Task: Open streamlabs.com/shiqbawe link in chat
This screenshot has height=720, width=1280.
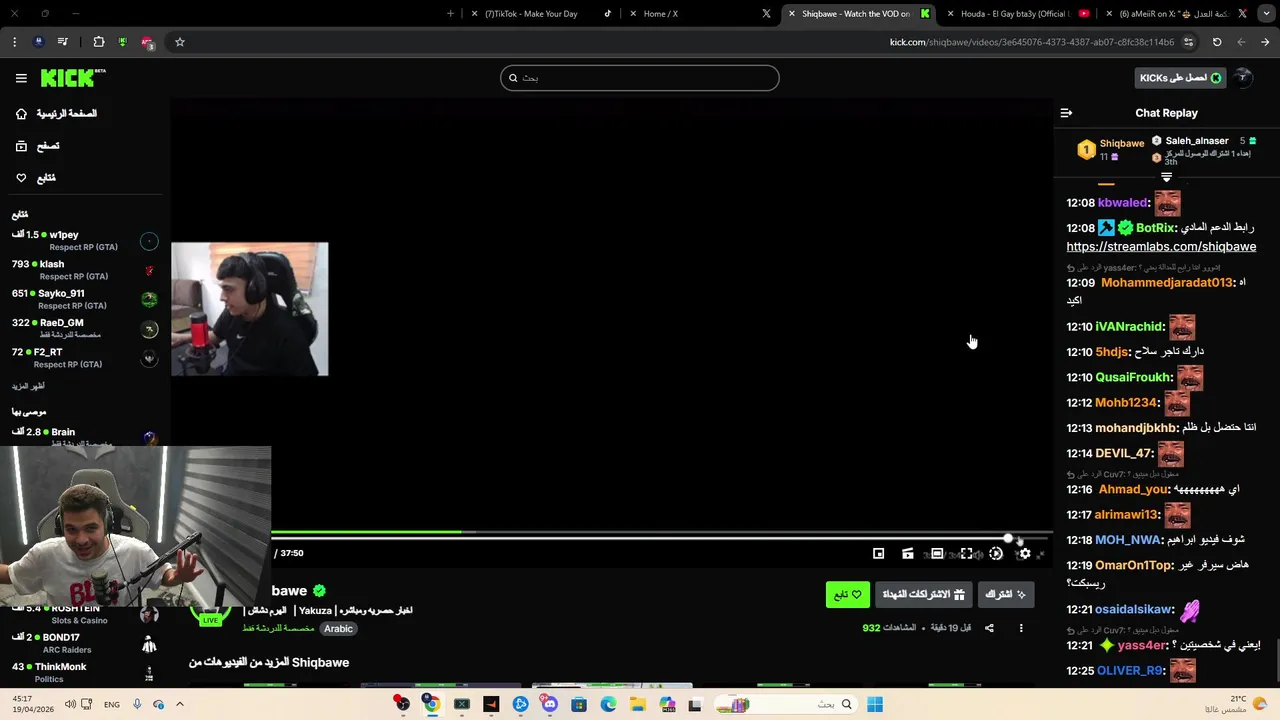Action: click(x=1161, y=246)
